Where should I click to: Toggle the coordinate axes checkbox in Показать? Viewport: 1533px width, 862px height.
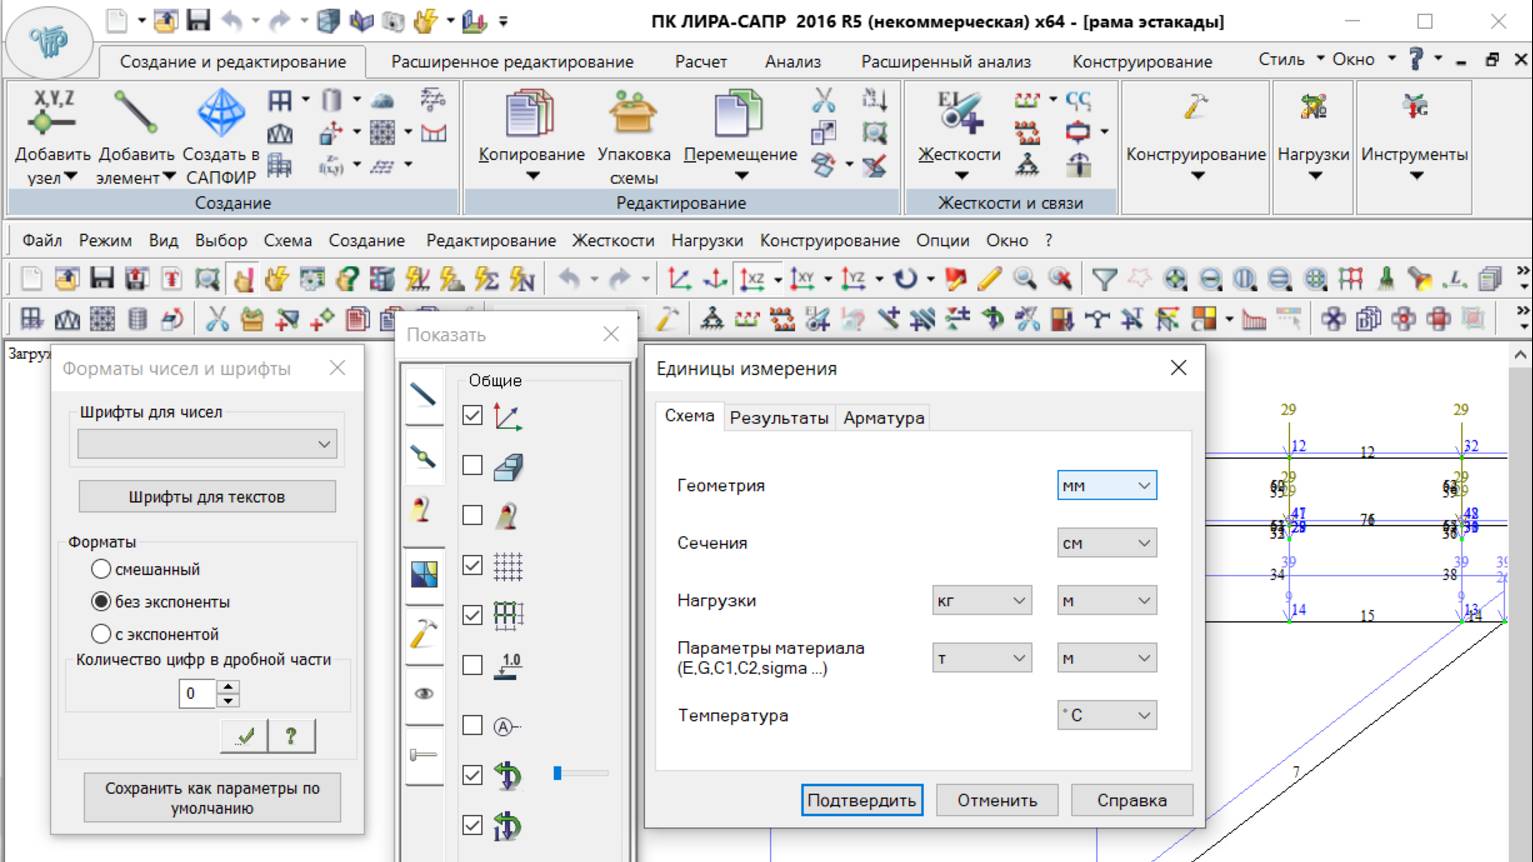click(x=473, y=415)
